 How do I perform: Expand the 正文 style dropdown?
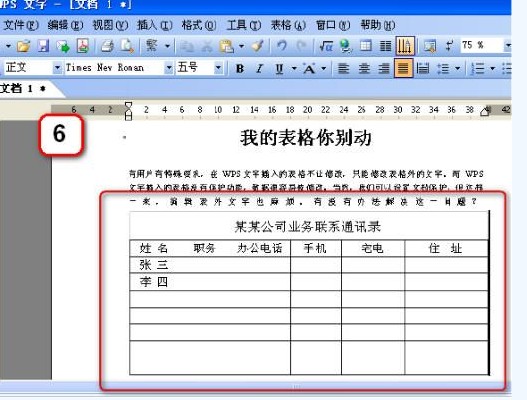[x=57, y=68]
